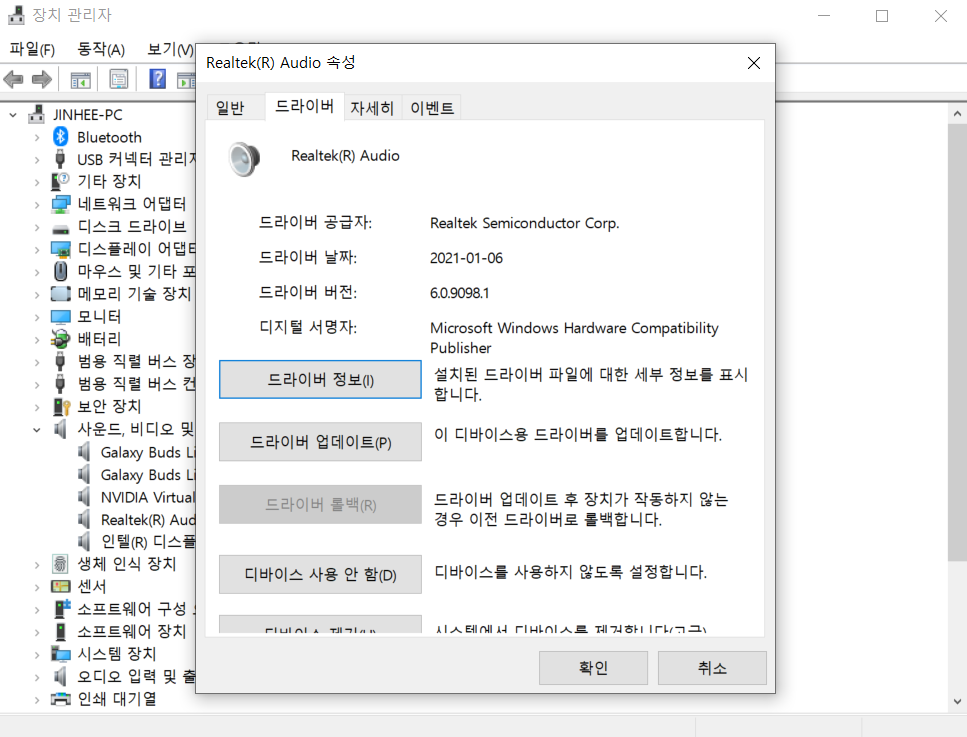This screenshot has height=737, width=967.
Task: Click the JINHEE-PC computer icon
Action: (x=37, y=114)
